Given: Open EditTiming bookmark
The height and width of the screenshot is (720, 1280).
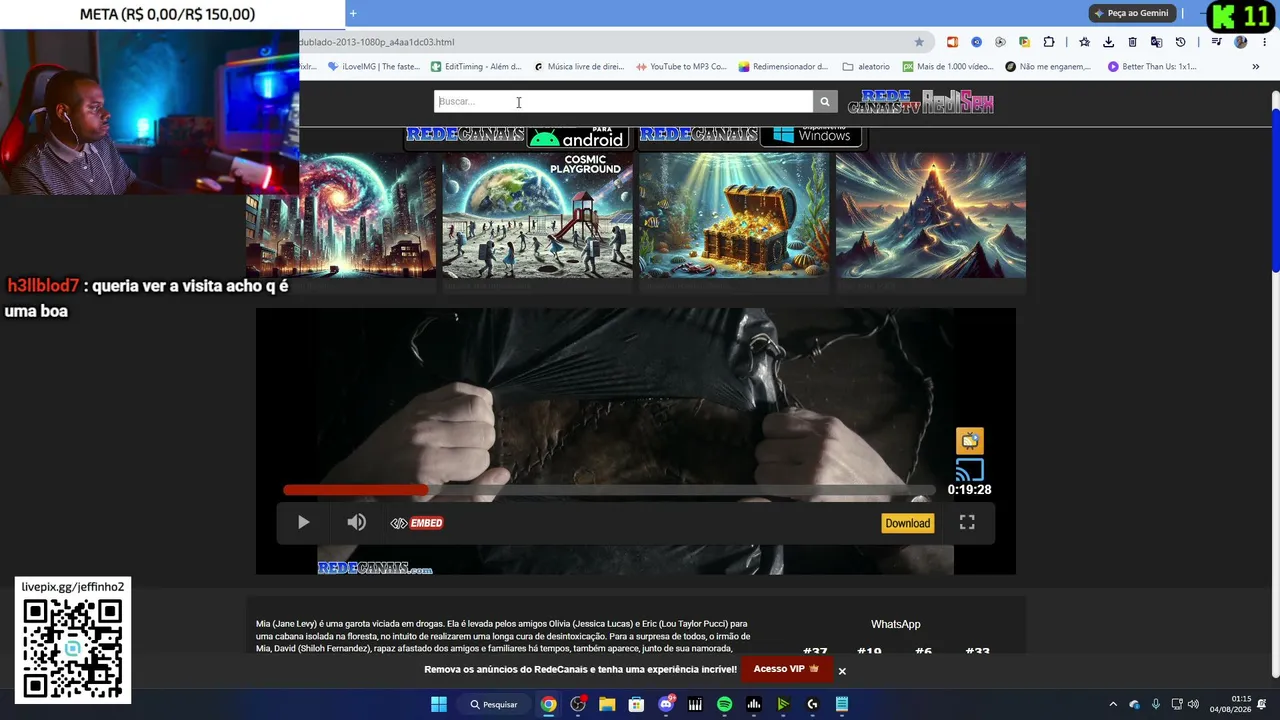Looking at the screenshot, I should (x=476, y=67).
